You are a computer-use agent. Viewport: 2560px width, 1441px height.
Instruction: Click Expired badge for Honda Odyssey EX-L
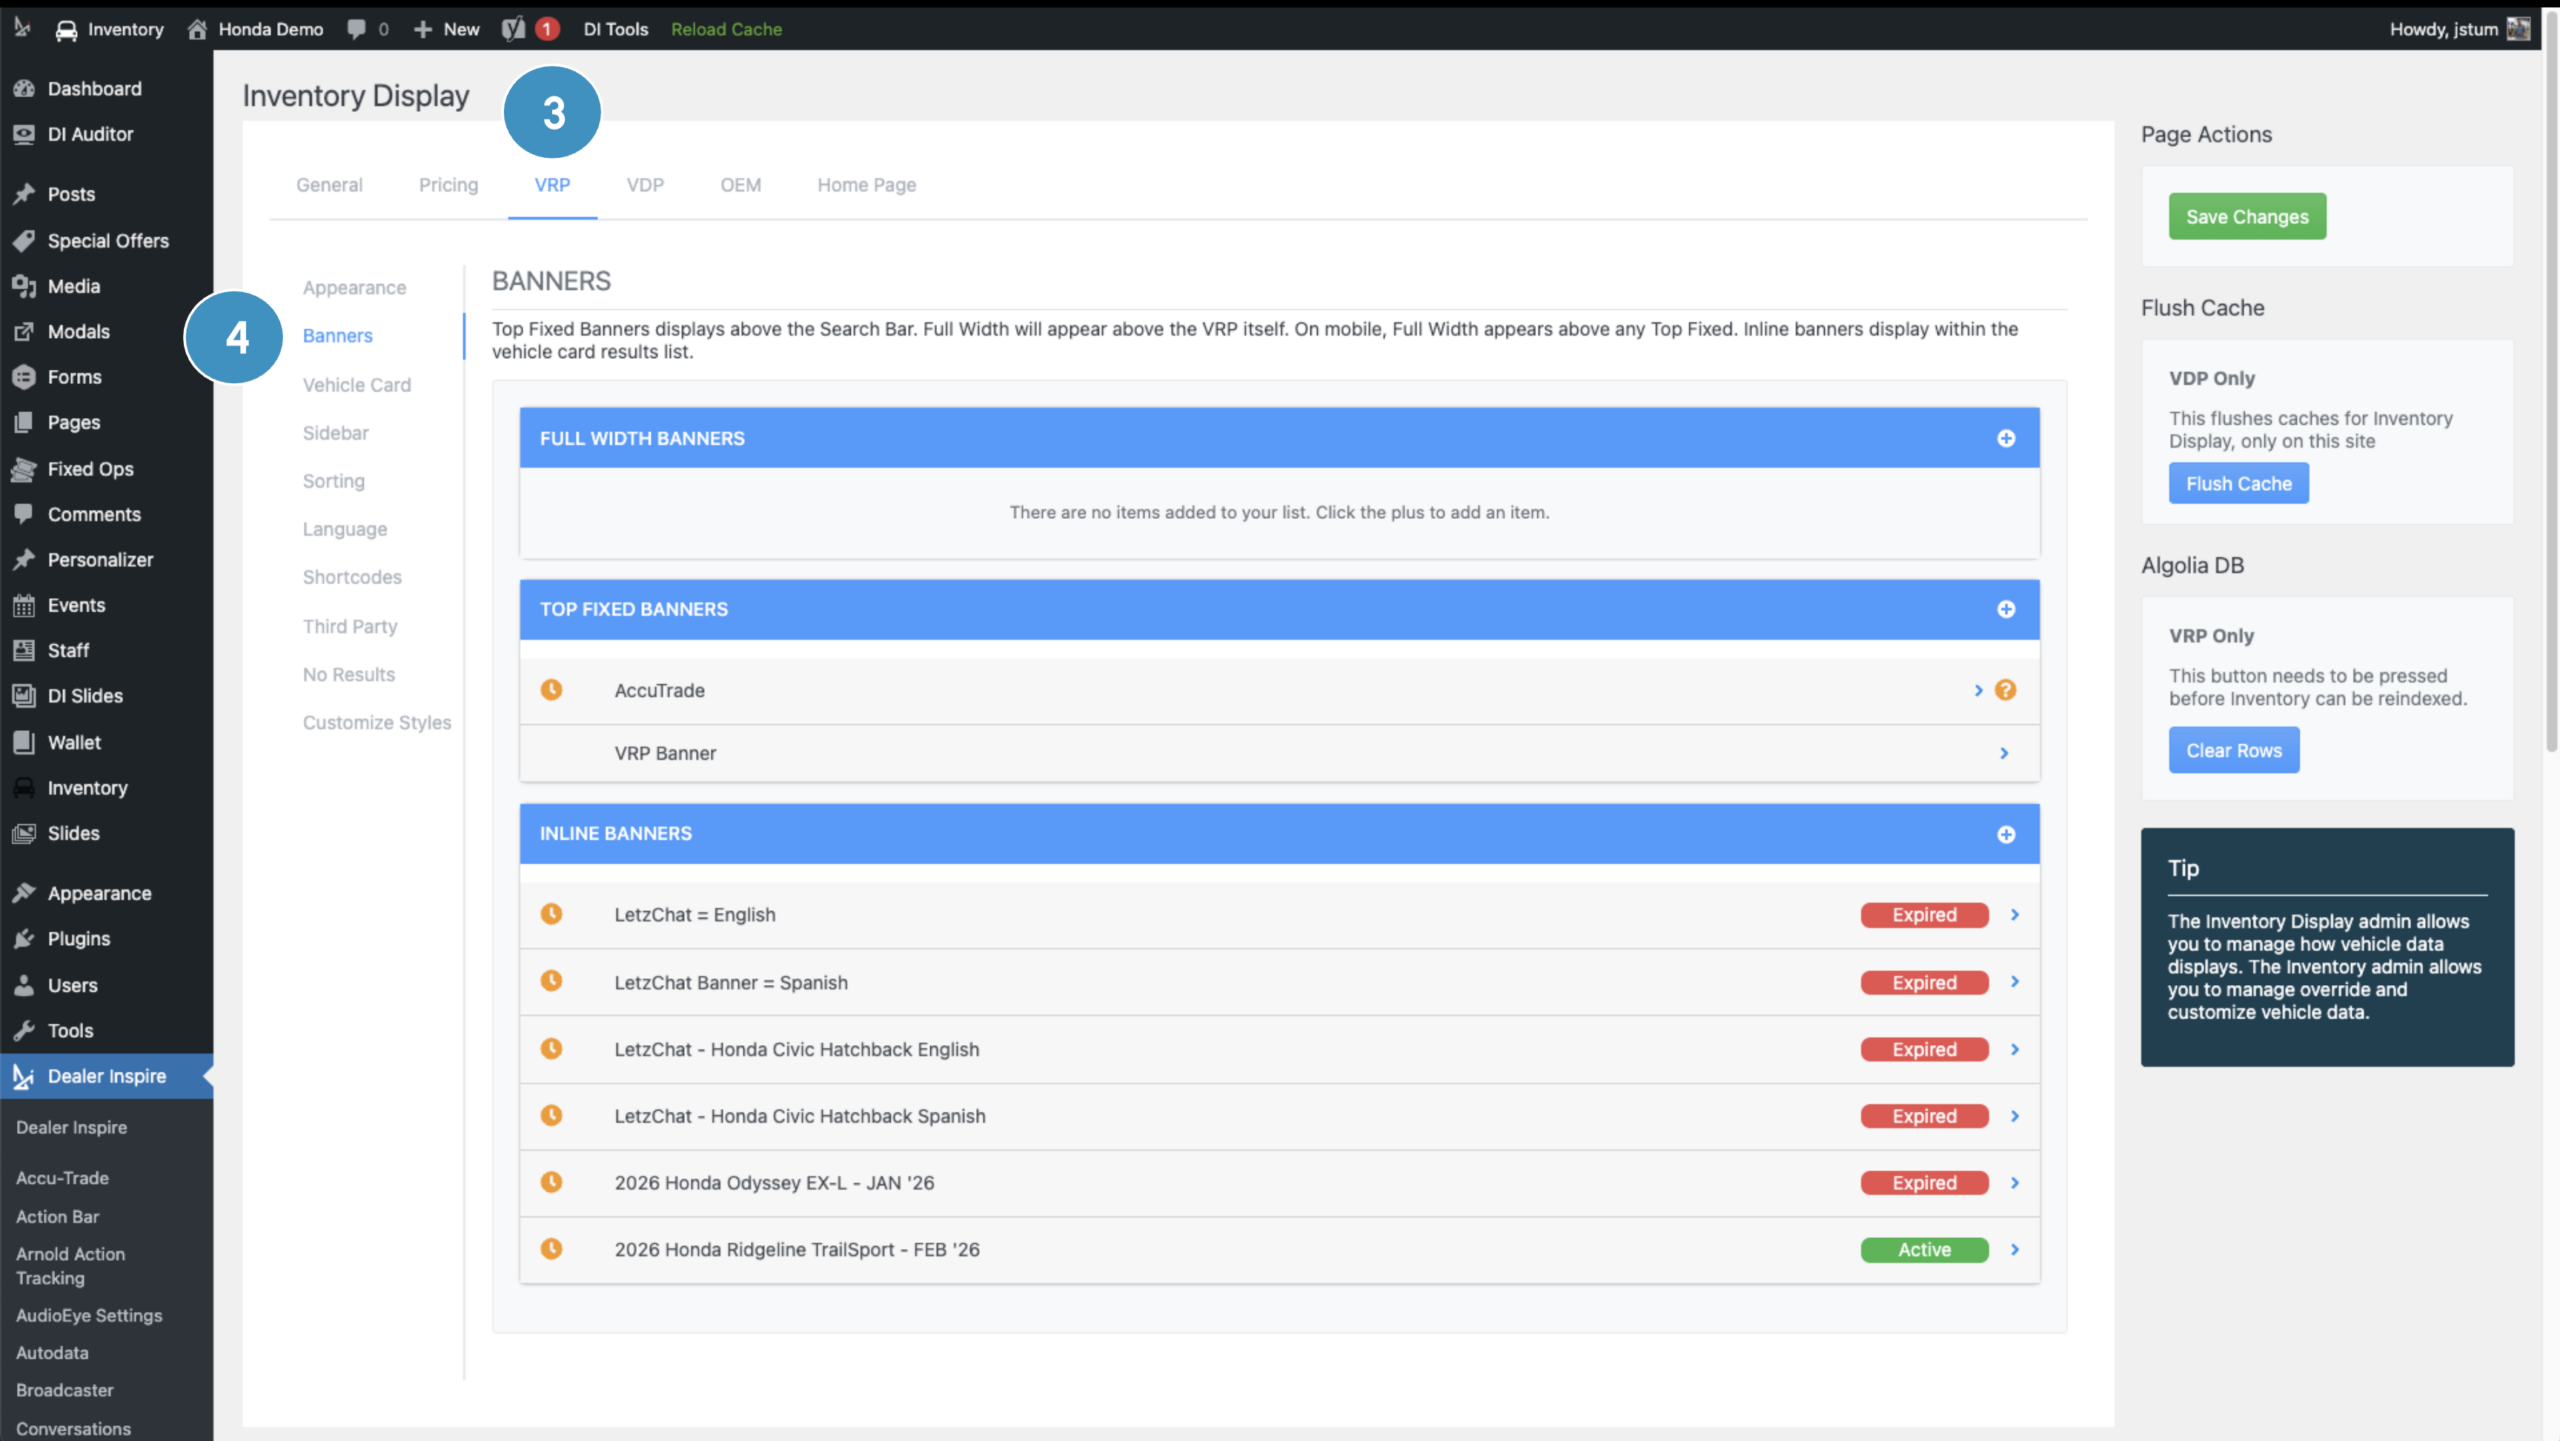1924,1182
